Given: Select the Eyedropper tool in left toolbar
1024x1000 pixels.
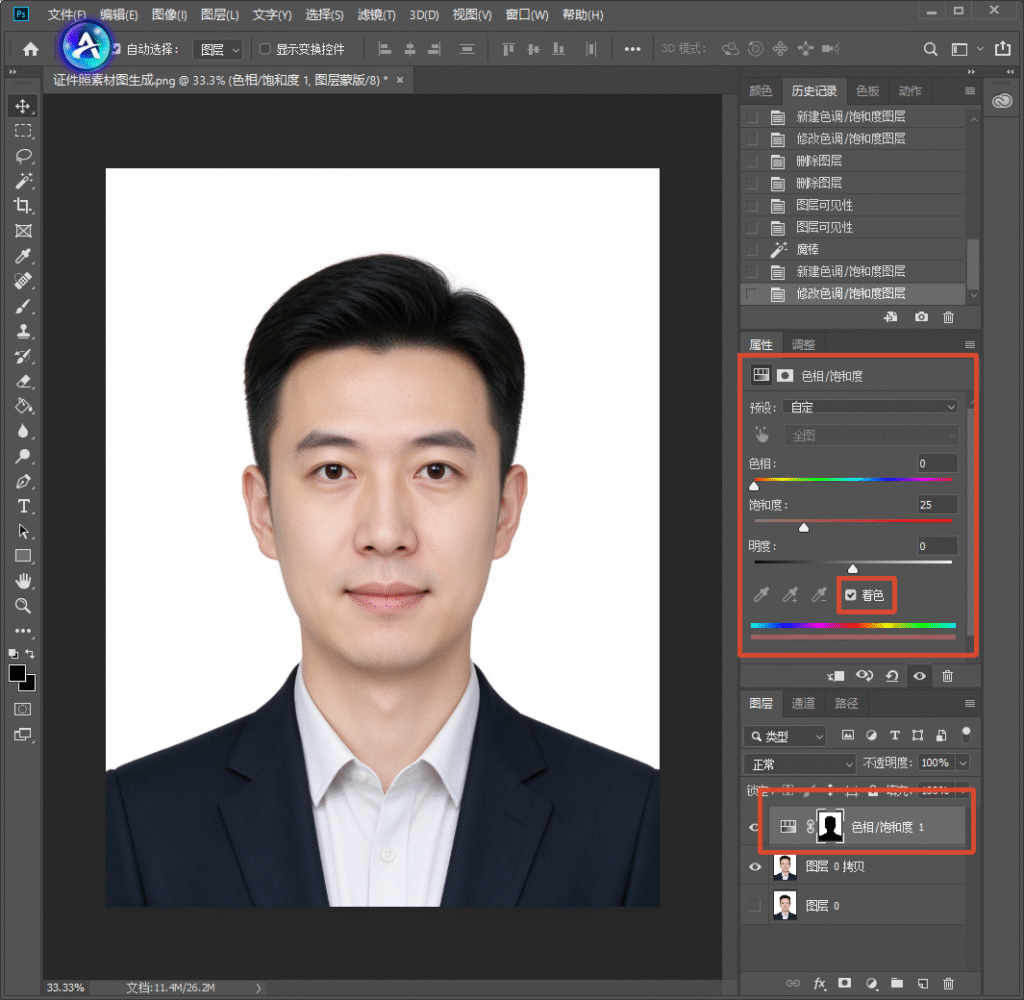Looking at the screenshot, I should click(23, 255).
